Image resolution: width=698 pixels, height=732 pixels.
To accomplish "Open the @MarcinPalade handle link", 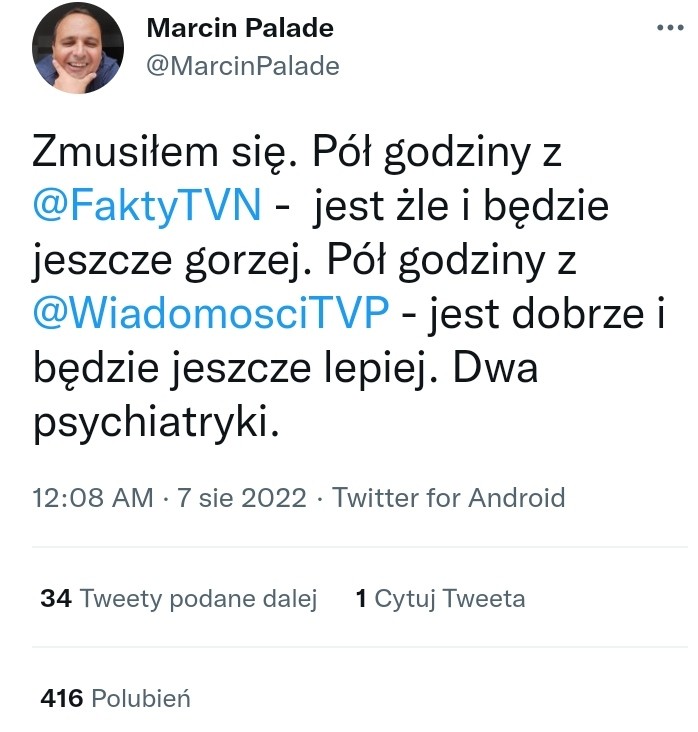I will point(243,66).
